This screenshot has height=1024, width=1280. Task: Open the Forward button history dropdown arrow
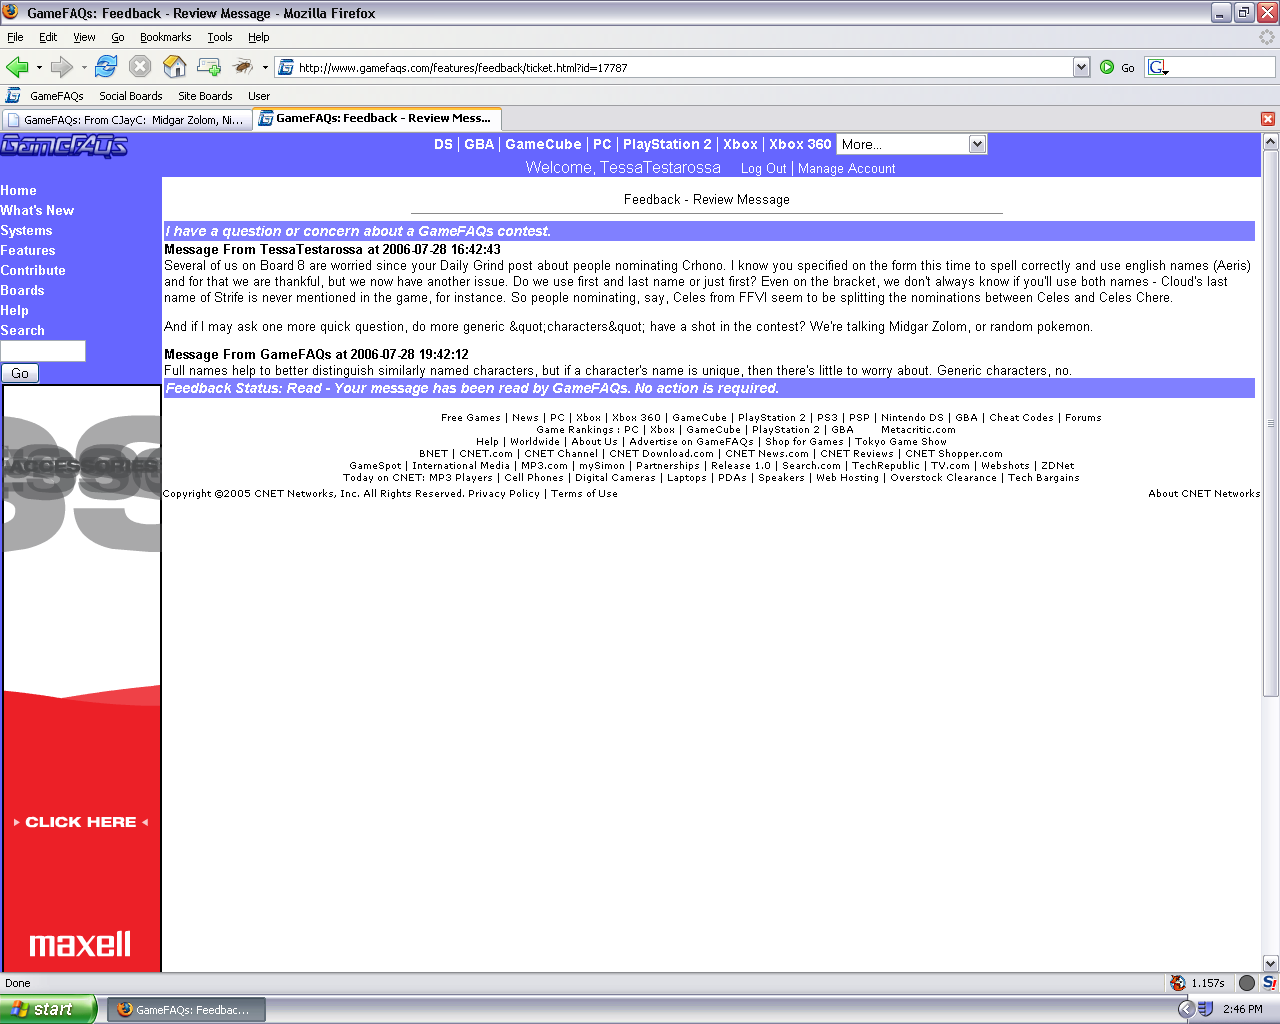[84, 67]
